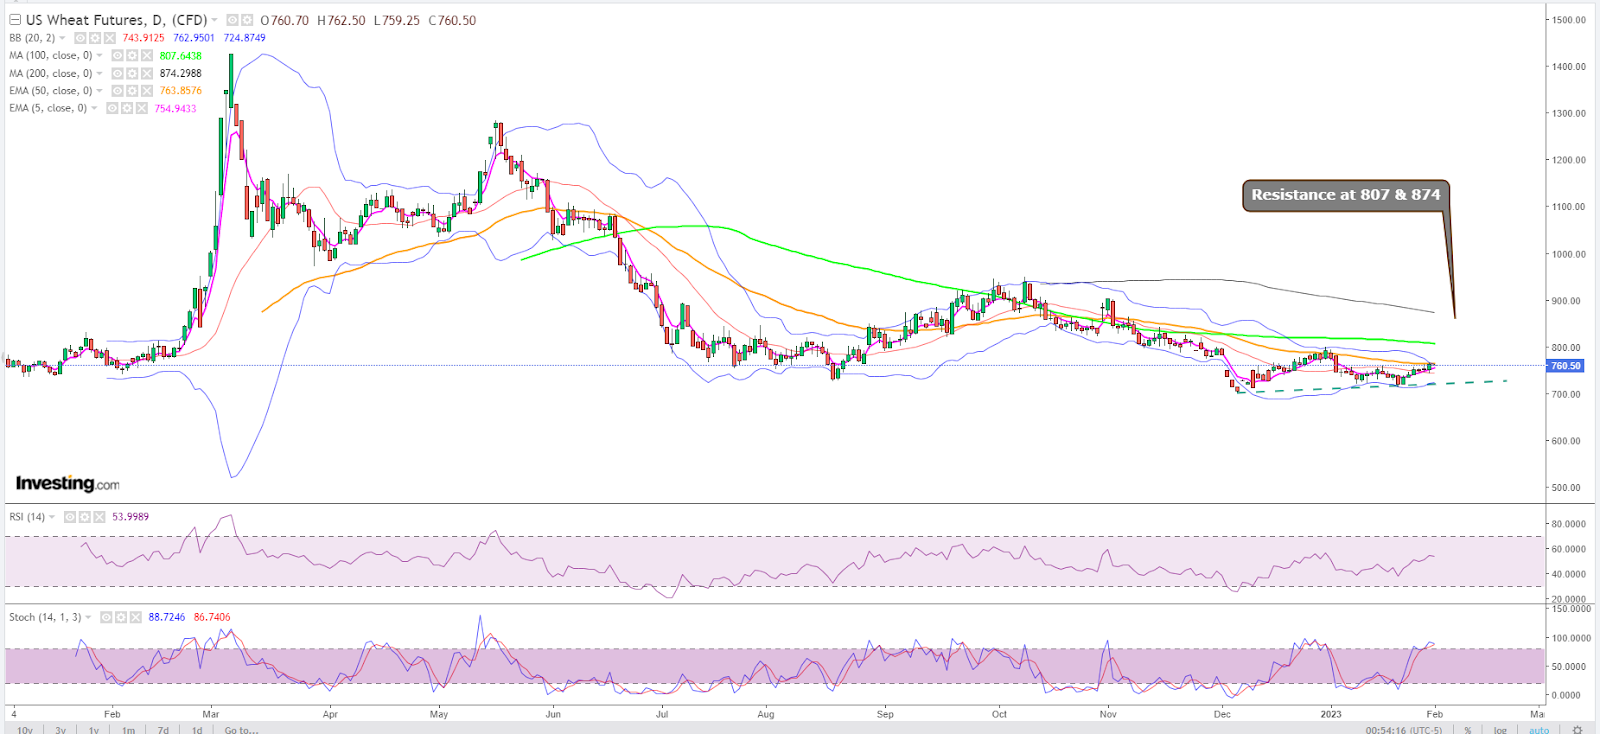Open Stoch (14, 1, 3) settings gear
The image size is (1600, 734).
(121, 617)
